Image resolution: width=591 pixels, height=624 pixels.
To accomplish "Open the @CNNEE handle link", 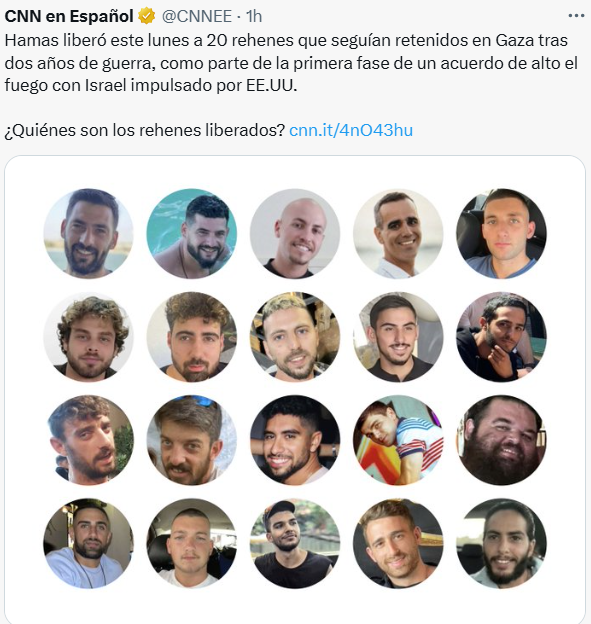I will [x=197, y=16].
